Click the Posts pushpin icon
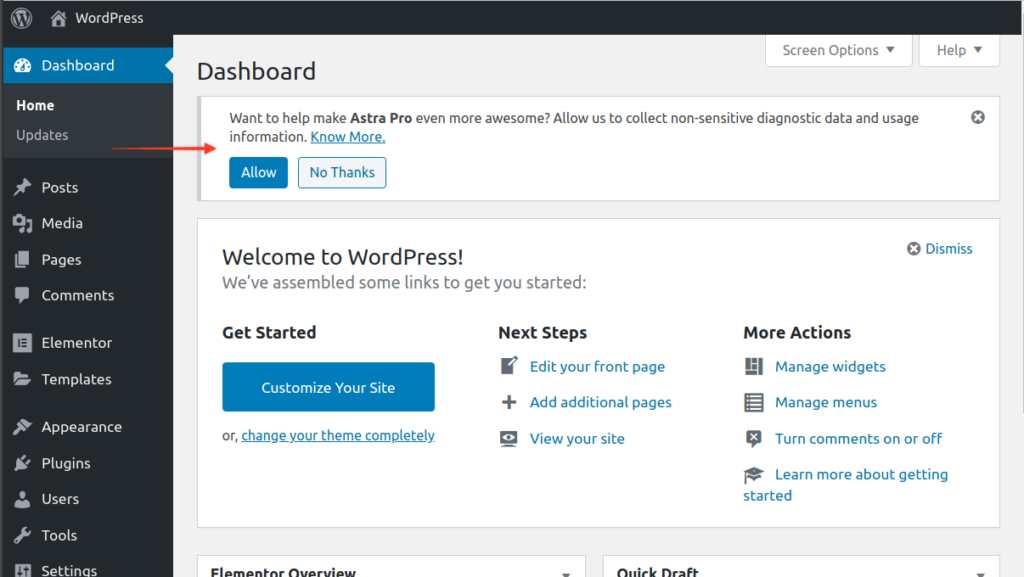This screenshot has height=577, width=1024. (22, 187)
